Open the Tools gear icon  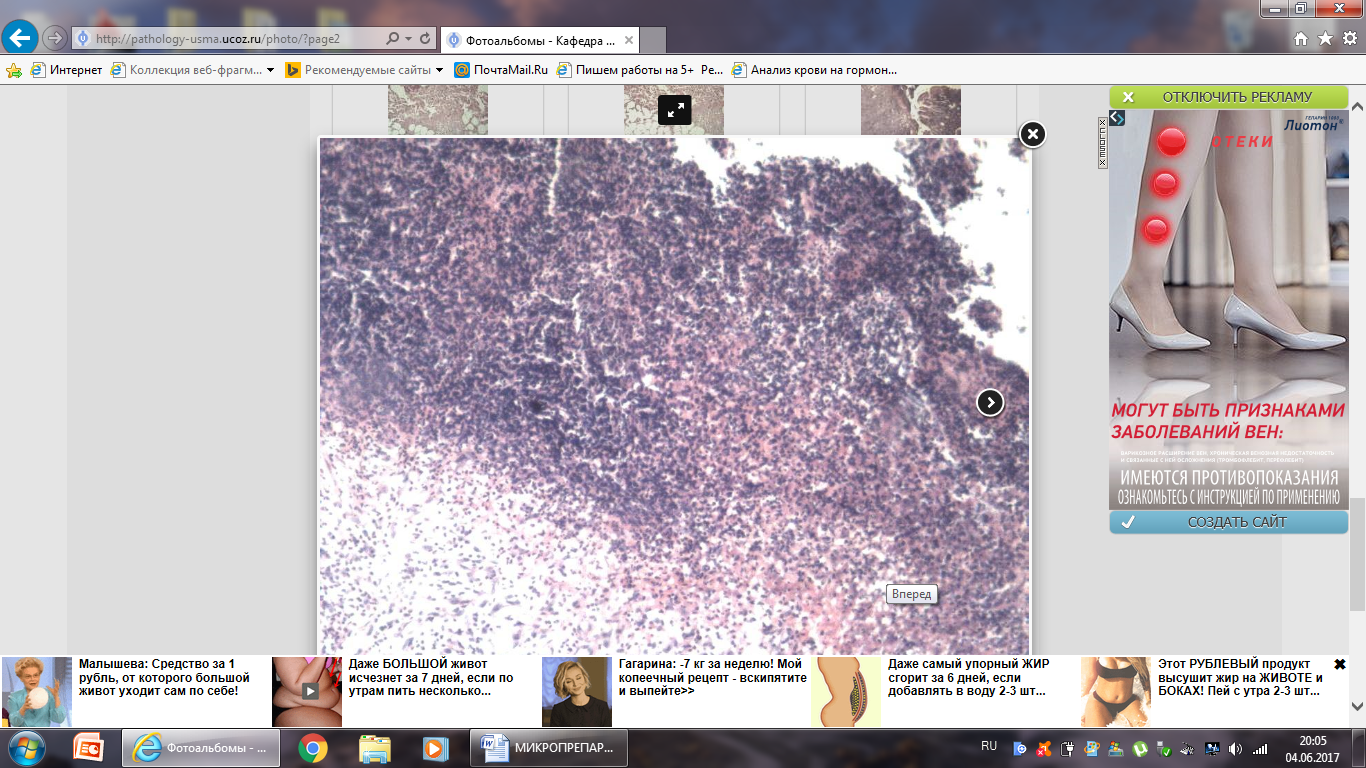pos(1349,39)
